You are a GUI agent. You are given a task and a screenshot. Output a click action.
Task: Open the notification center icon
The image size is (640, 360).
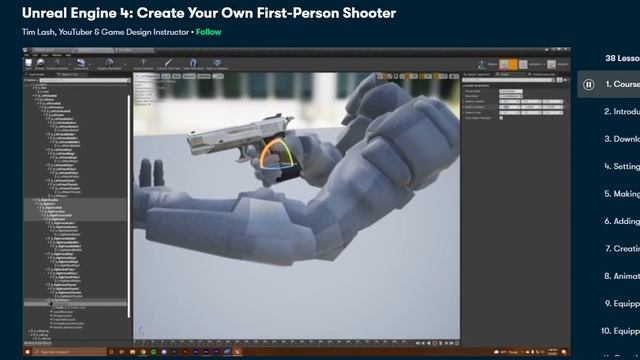564,351
